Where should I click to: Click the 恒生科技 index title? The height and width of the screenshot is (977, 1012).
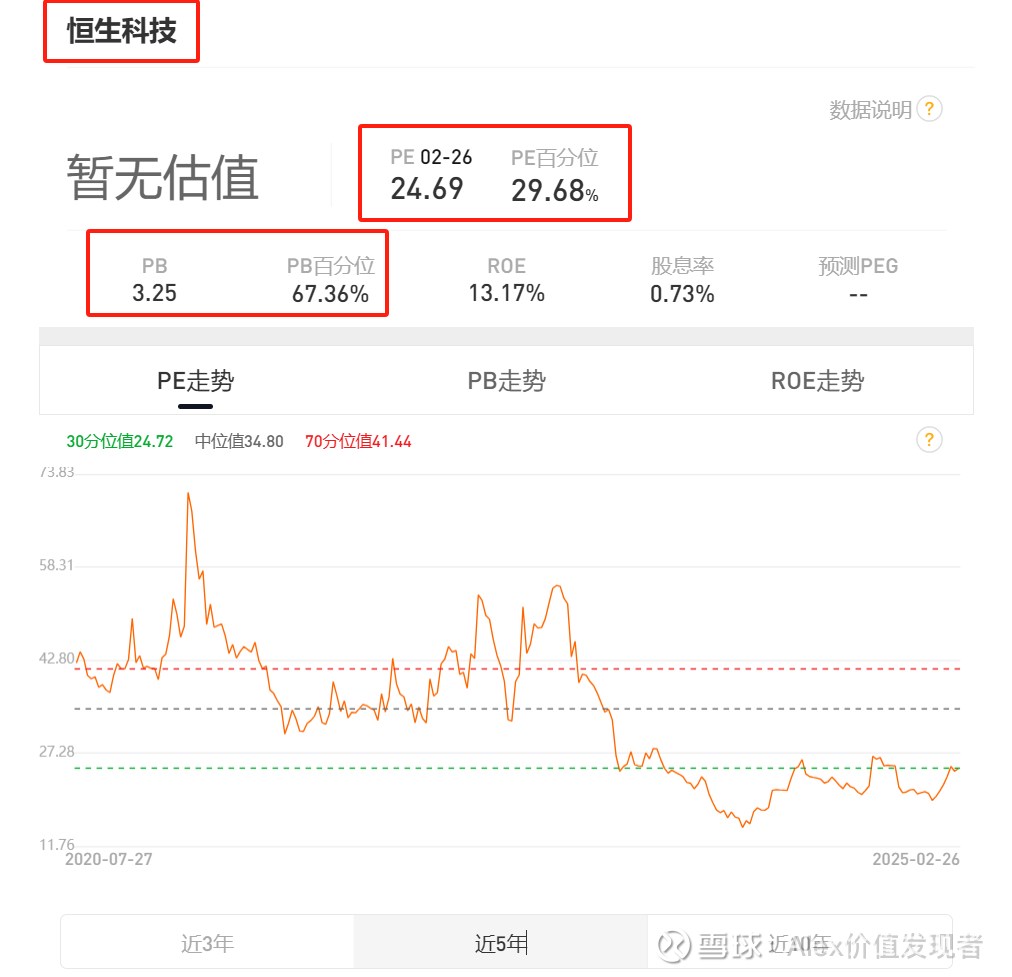point(122,31)
